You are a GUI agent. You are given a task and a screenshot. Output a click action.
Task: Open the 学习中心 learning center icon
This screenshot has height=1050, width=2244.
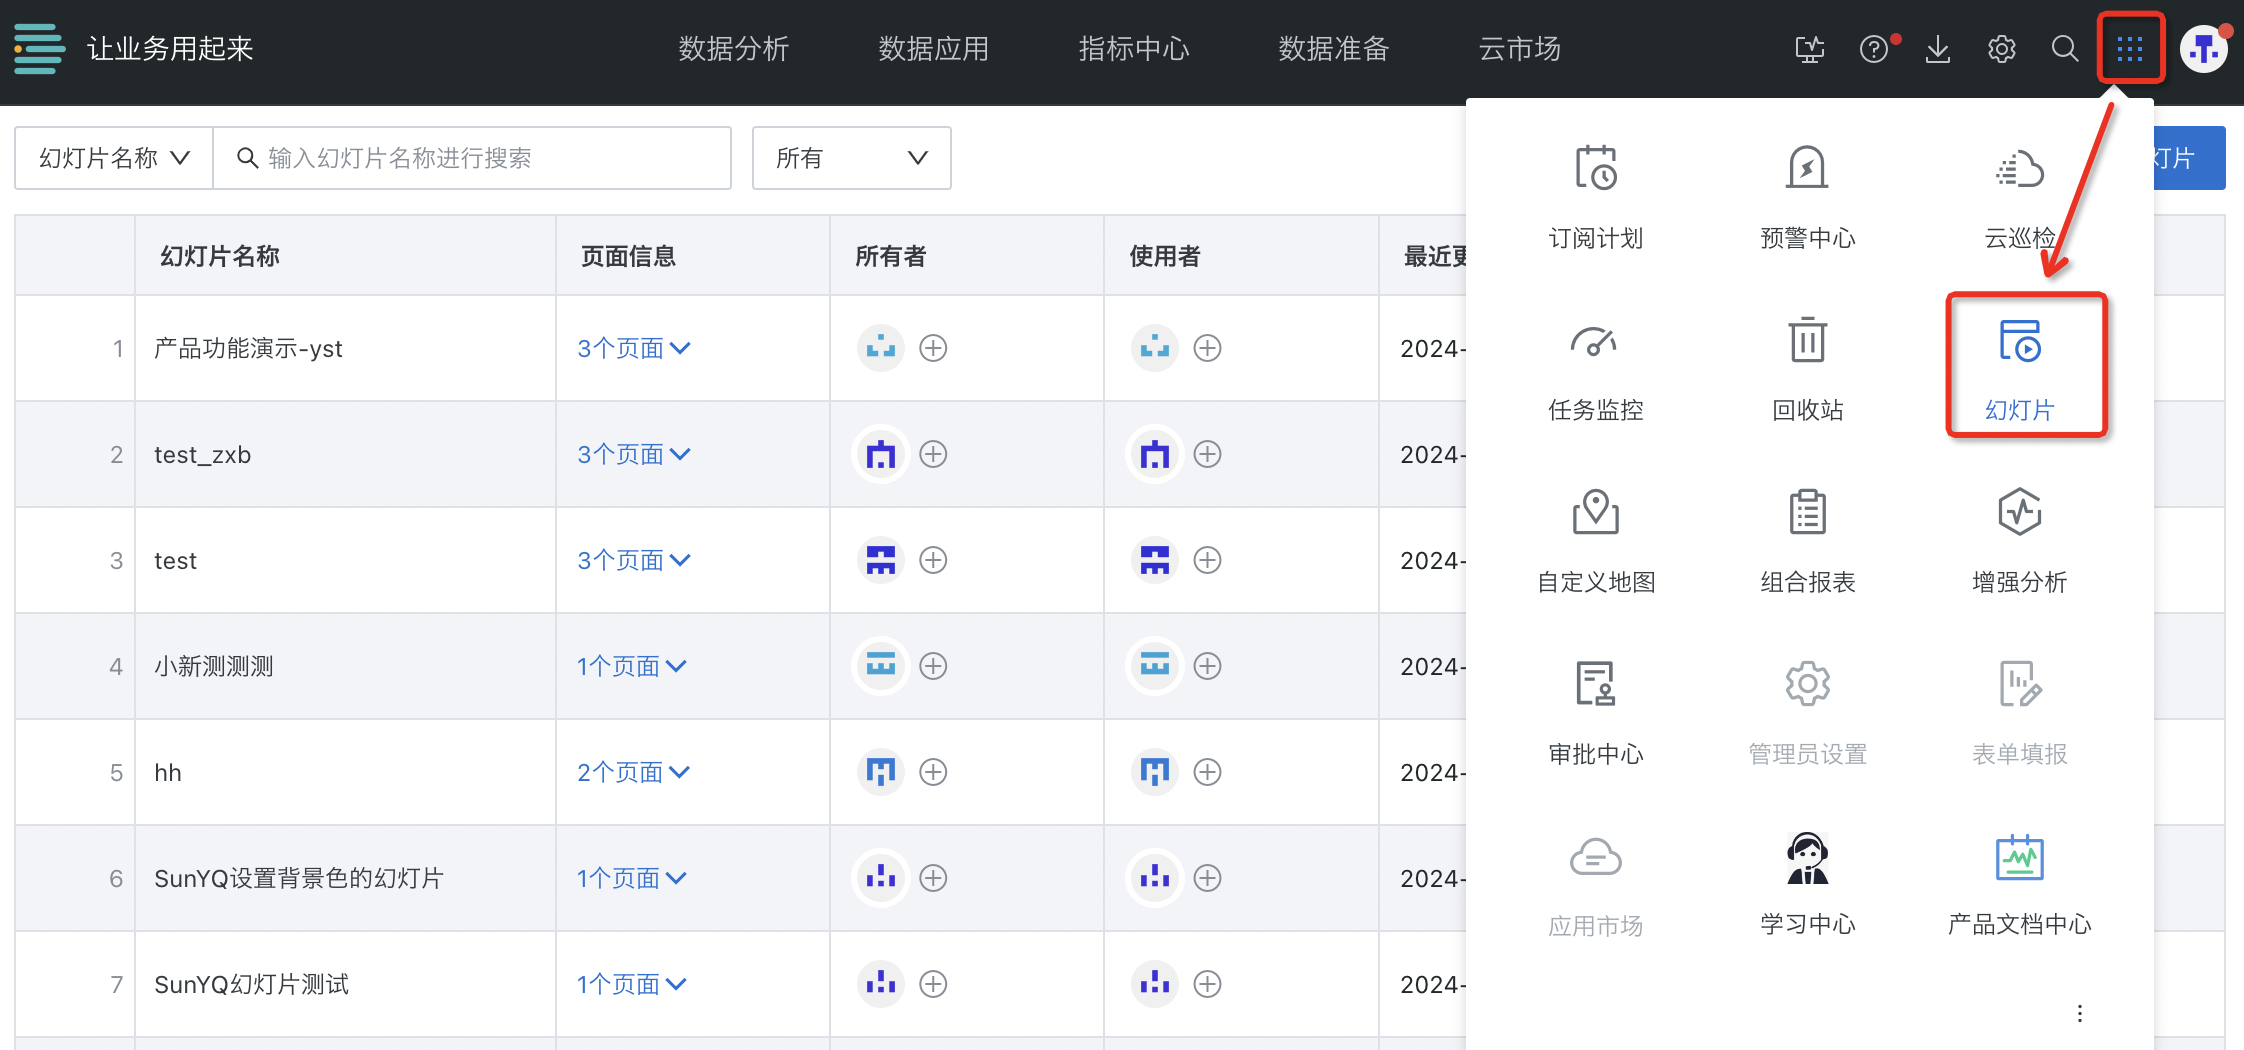1807,858
